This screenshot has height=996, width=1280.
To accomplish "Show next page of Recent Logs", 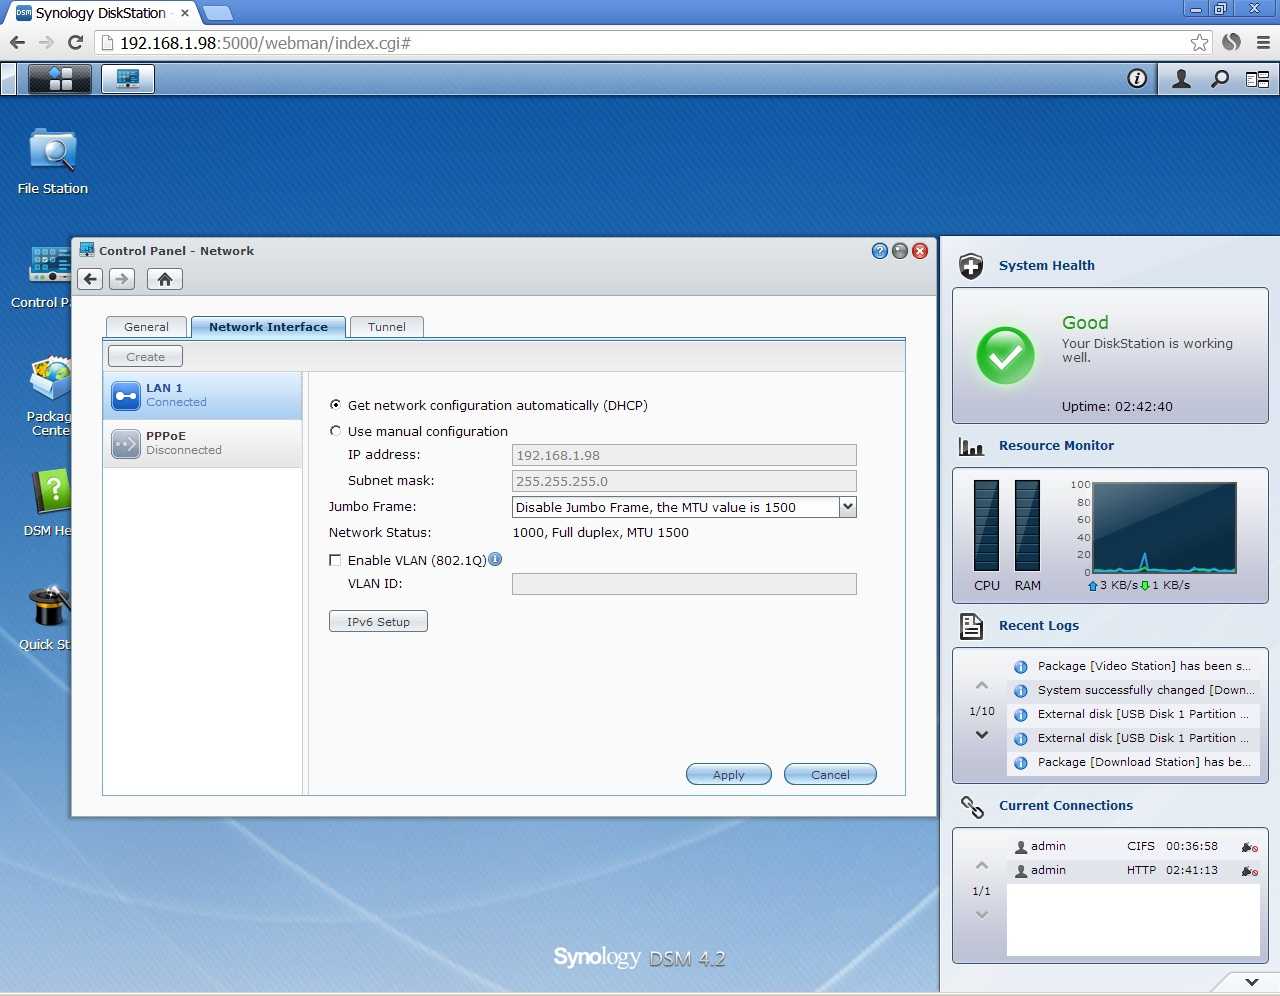I will (982, 735).
